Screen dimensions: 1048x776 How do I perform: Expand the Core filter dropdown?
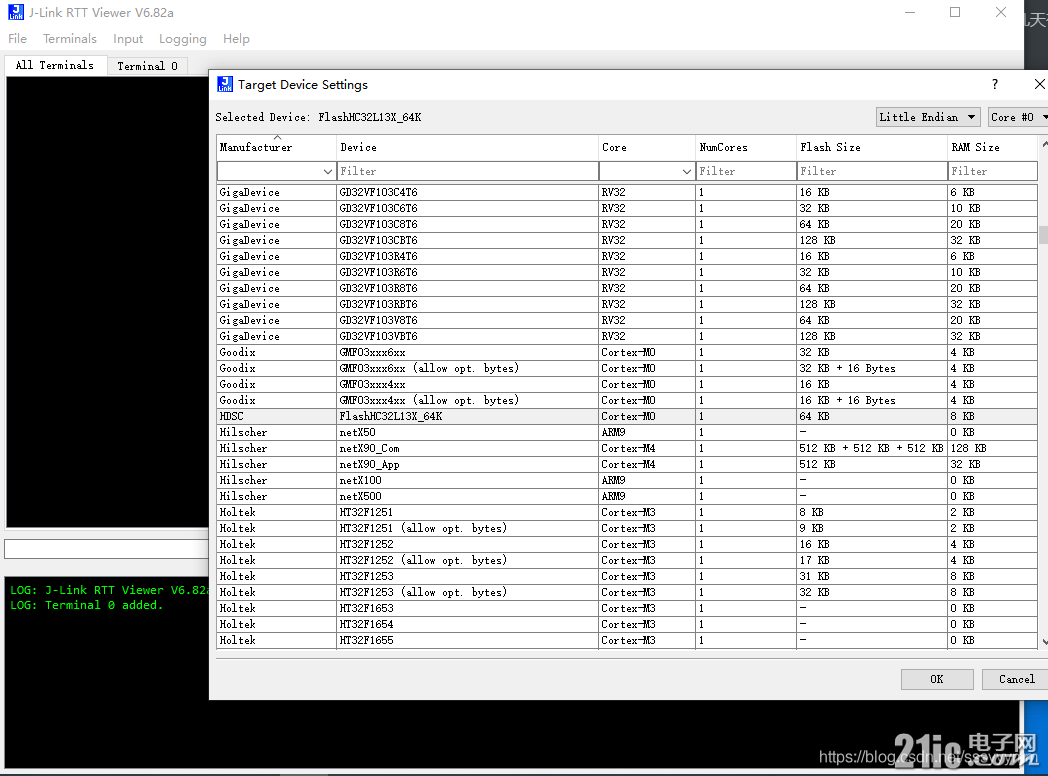point(686,172)
